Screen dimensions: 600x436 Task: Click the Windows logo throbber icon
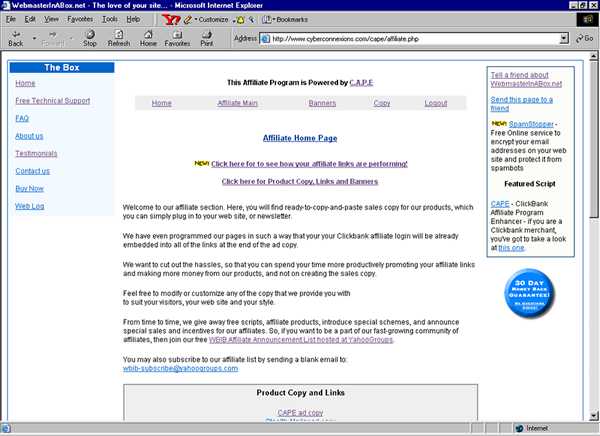pyautogui.click(x=587, y=20)
